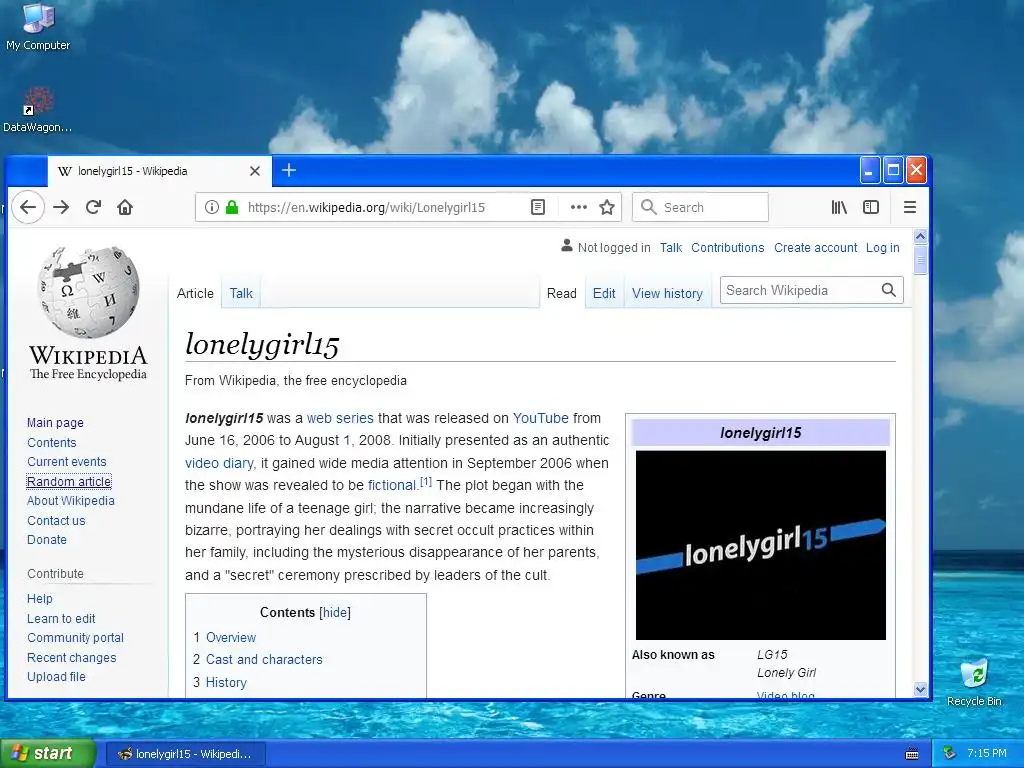Open the Recent changes link

71,658
